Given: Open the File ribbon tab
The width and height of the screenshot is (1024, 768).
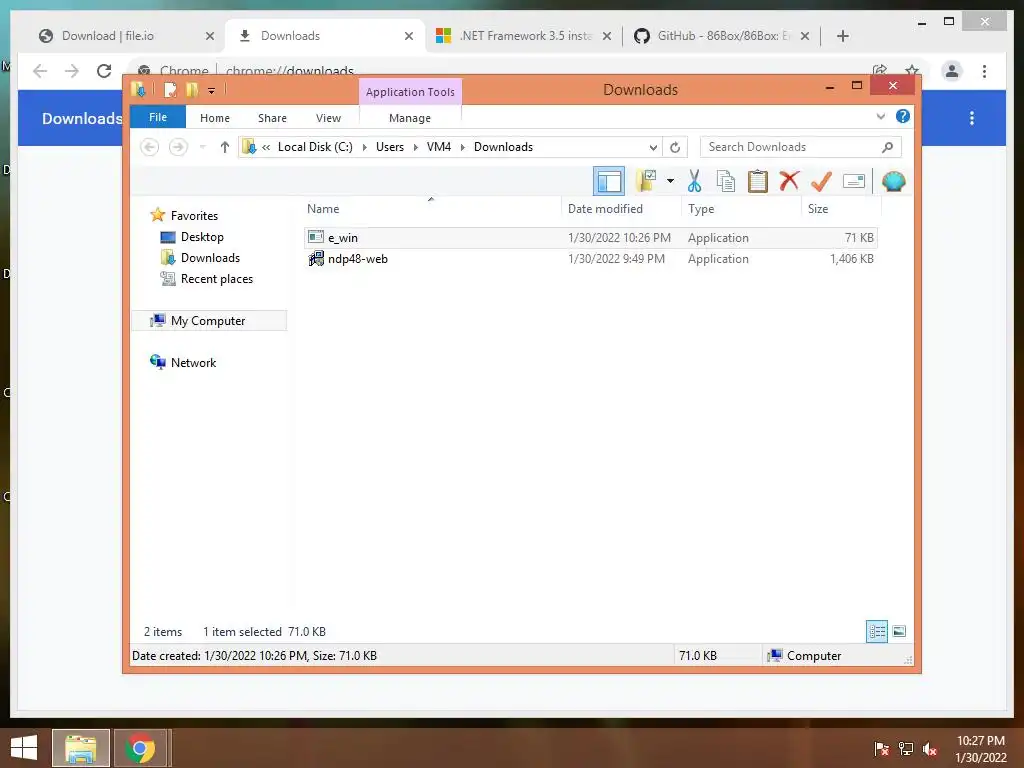Looking at the screenshot, I should (158, 118).
